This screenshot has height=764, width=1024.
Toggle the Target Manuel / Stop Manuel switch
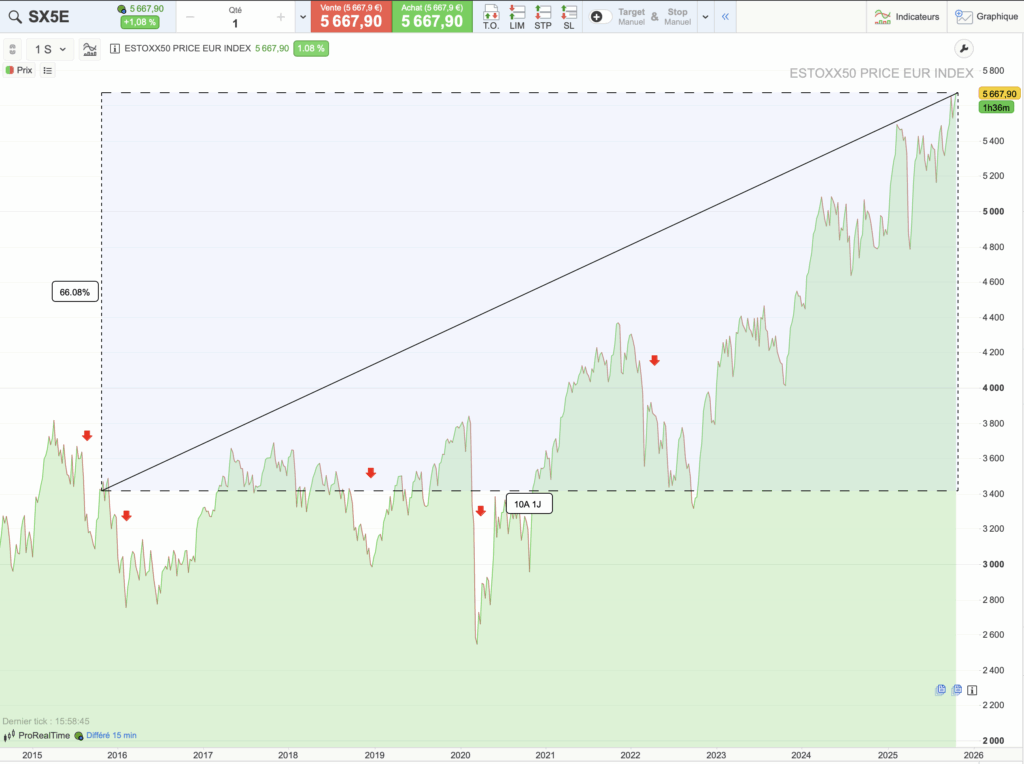tap(601, 17)
